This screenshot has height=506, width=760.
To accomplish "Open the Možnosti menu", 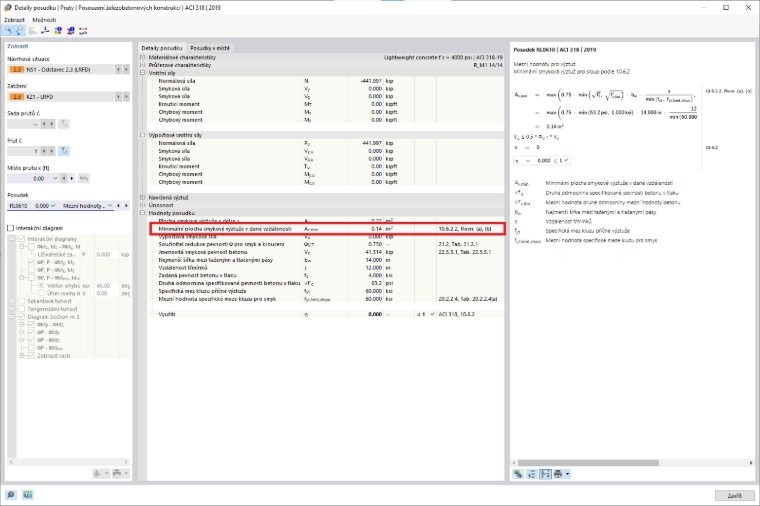I will click(44, 20).
